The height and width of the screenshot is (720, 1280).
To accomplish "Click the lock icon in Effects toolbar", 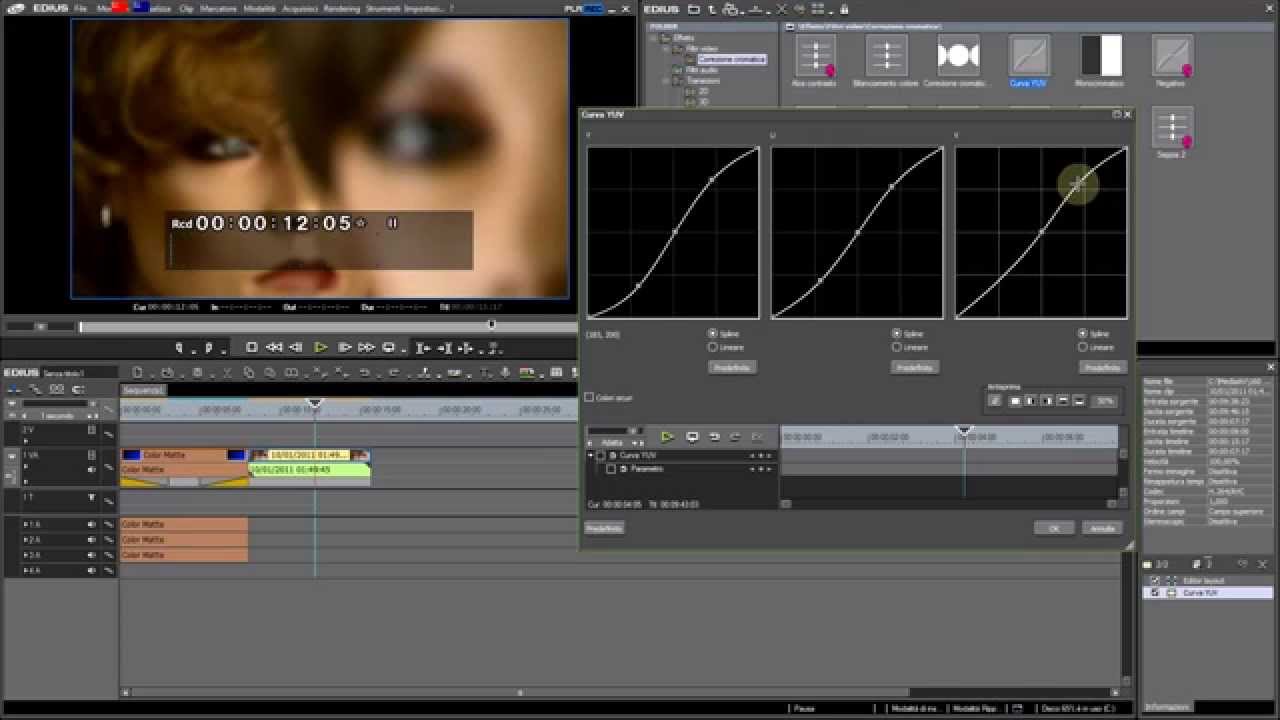I will pos(844,9).
